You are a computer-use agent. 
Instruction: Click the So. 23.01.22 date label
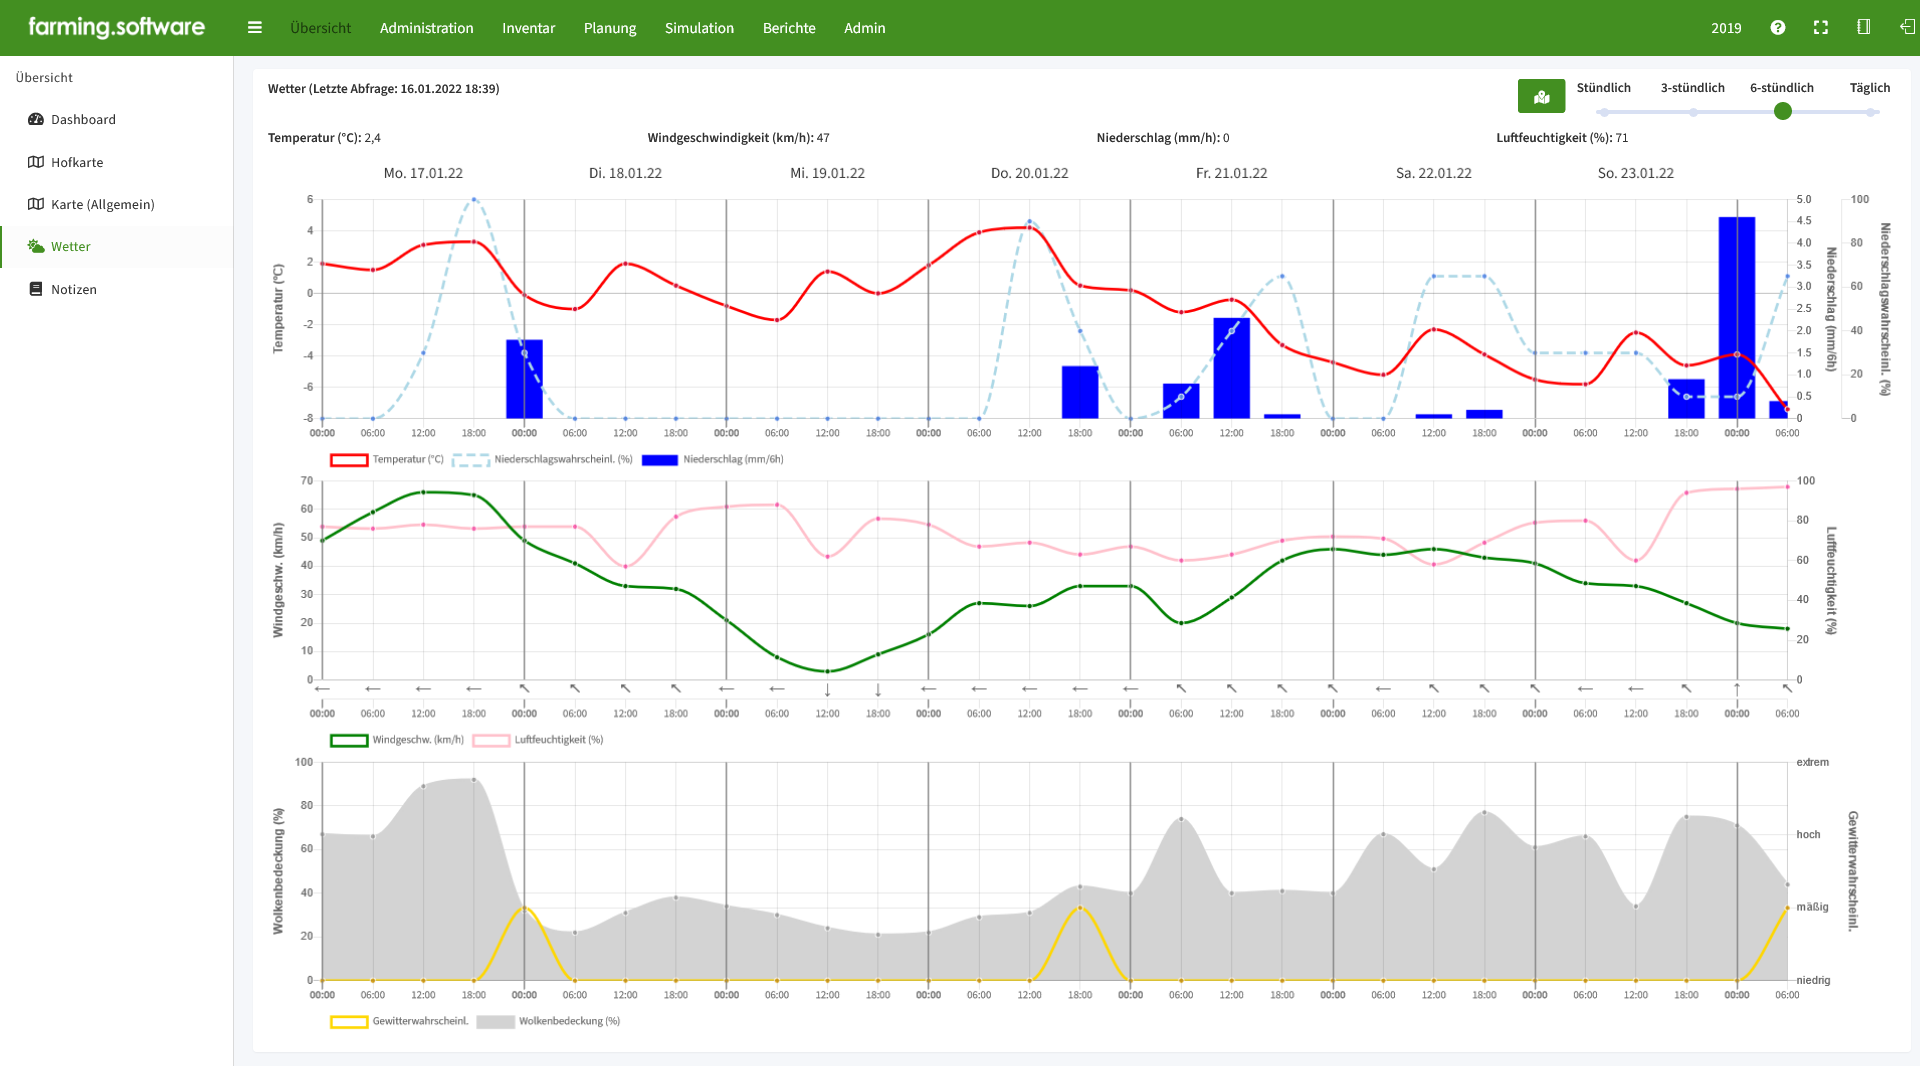(x=1635, y=173)
